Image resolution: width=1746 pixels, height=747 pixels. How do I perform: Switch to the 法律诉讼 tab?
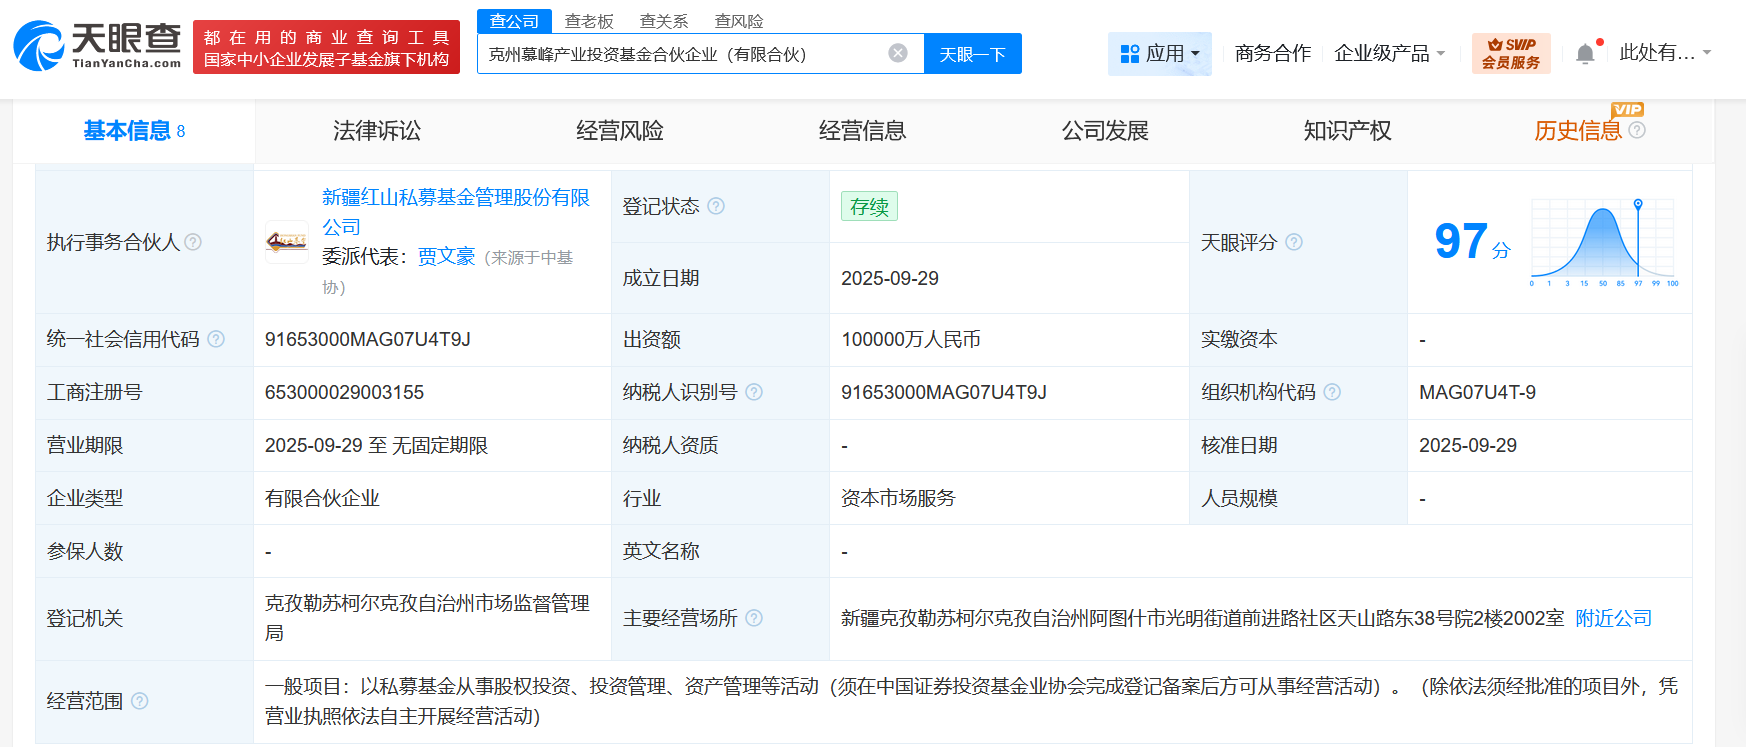coord(377,131)
